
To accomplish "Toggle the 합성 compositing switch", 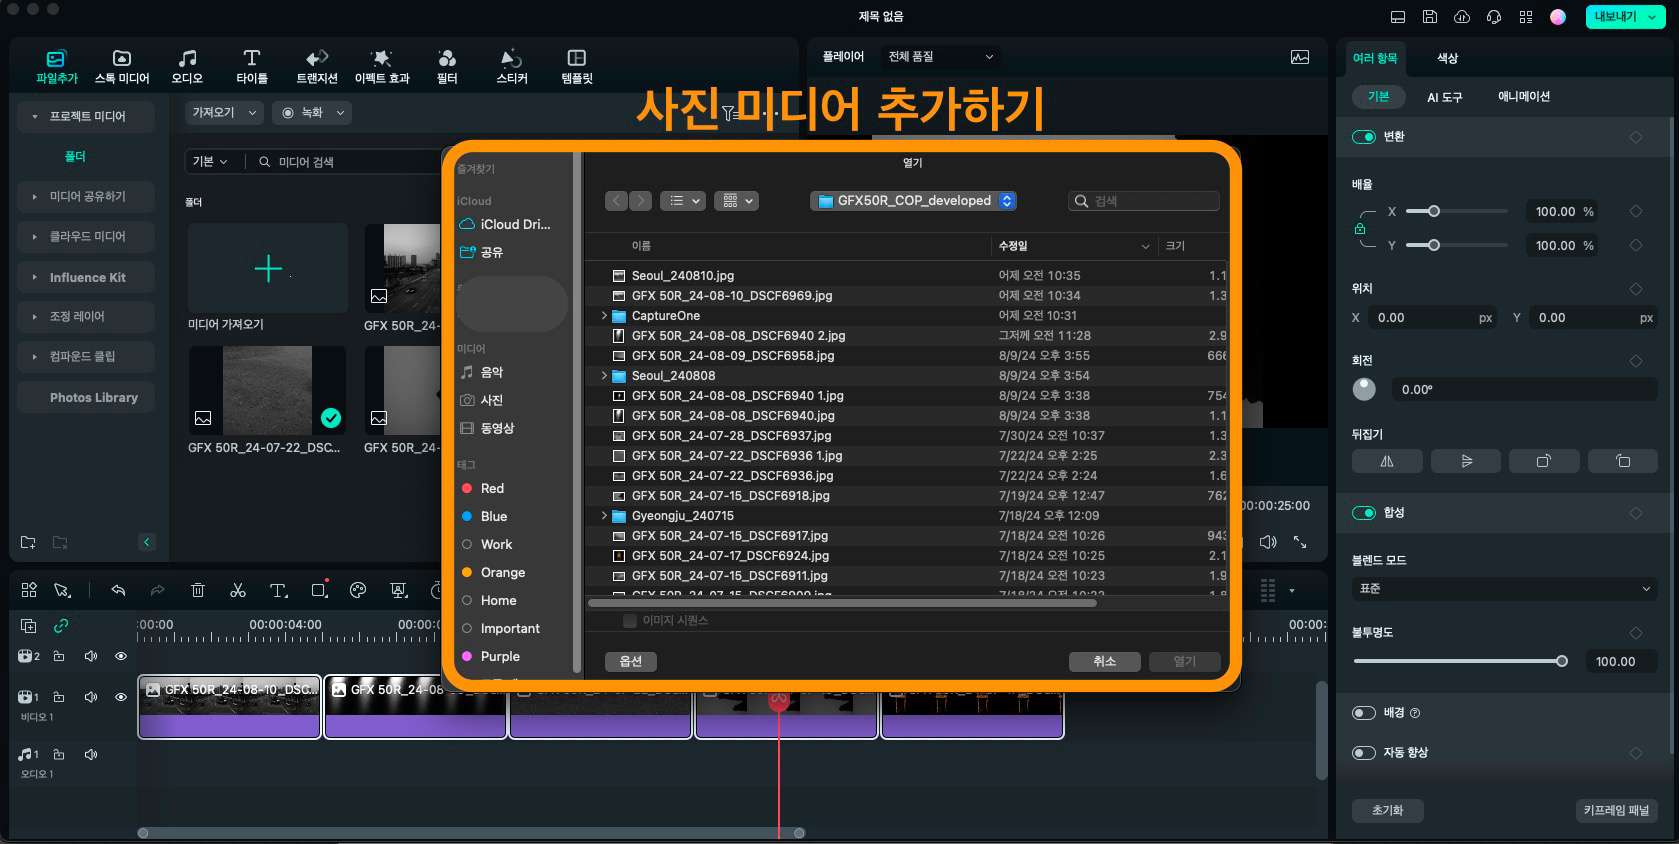I will tap(1364, 513).
